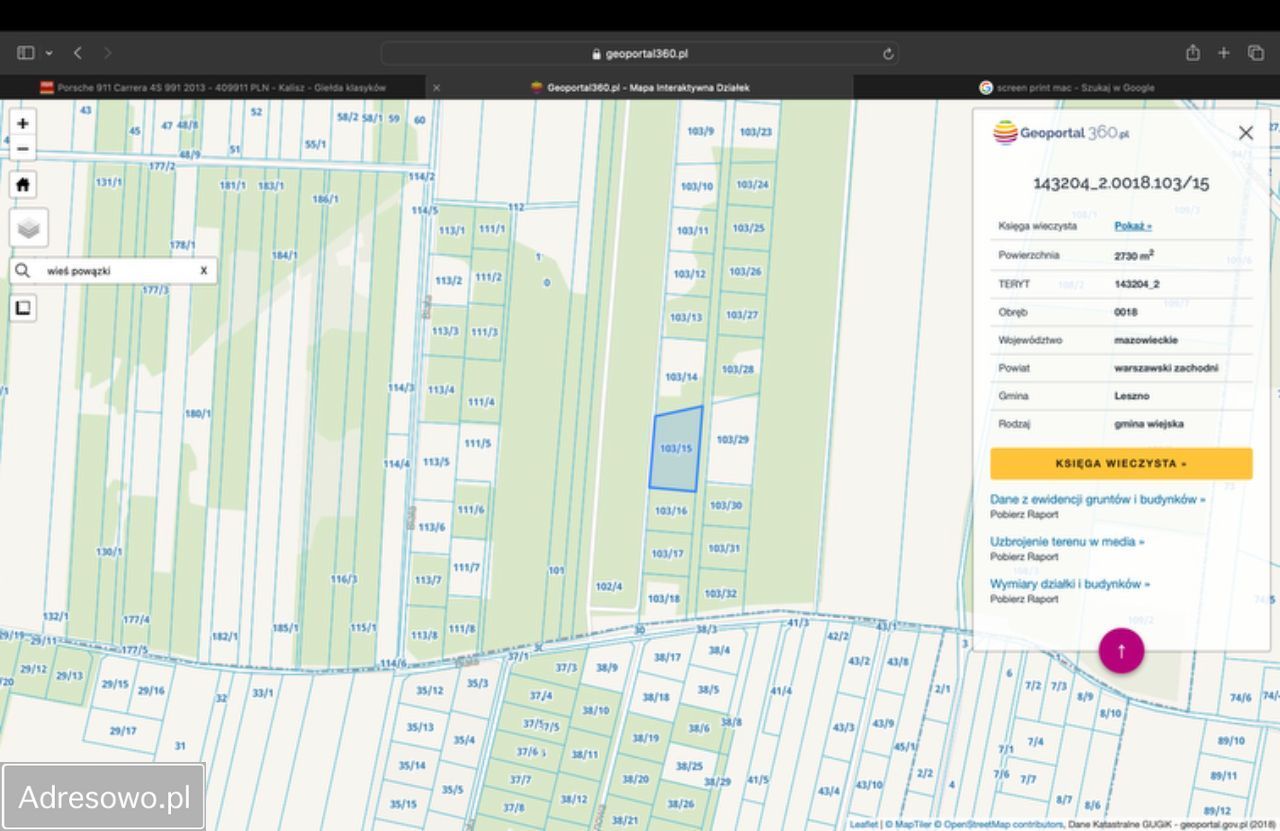Screen dimensions: 1280x831
Task: Open the 'Pokaż »' księga wieczysta link
Action: tap(1133, 226)
